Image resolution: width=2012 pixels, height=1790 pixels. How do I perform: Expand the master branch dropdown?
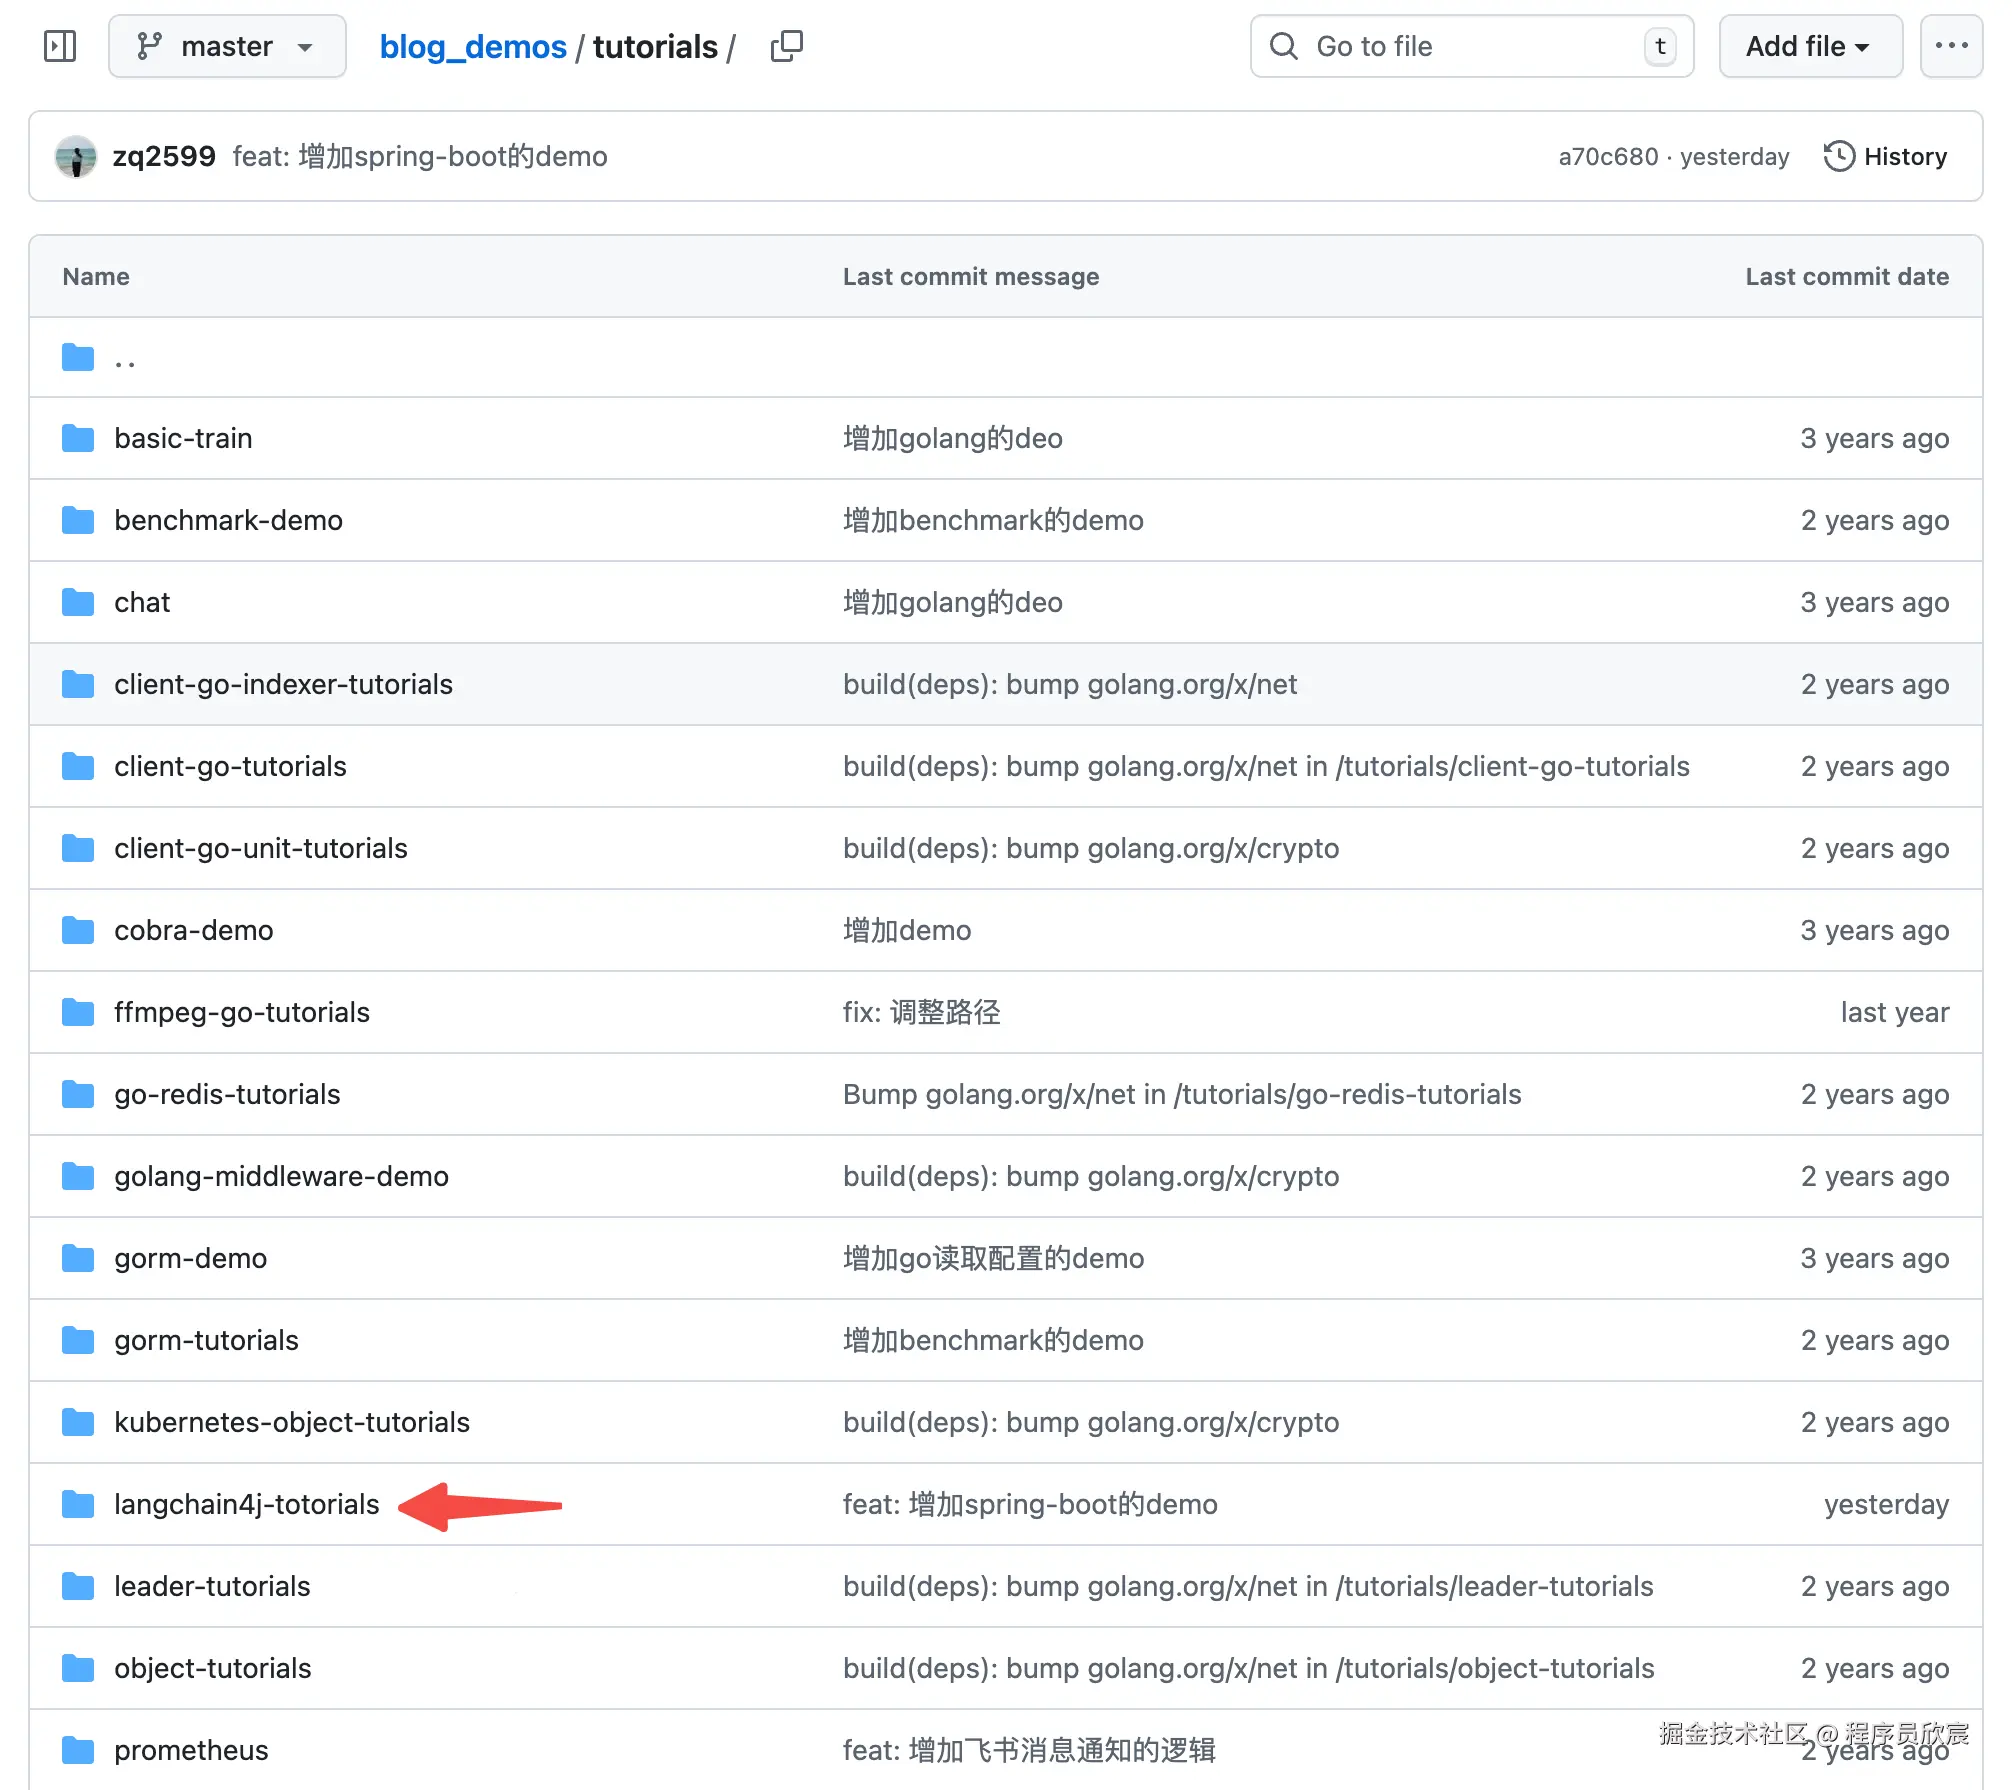point(227,46)
